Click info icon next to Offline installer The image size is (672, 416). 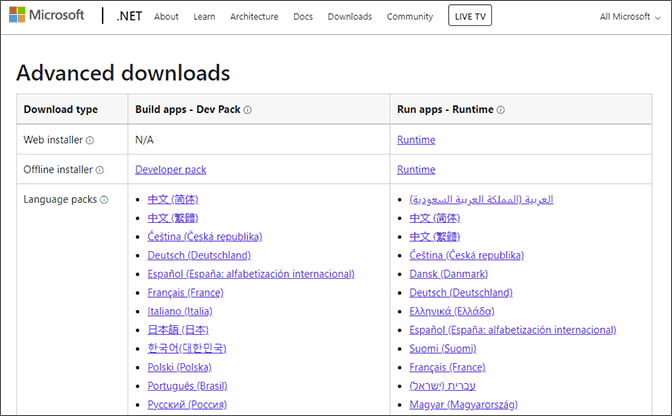tap(100, 170)
